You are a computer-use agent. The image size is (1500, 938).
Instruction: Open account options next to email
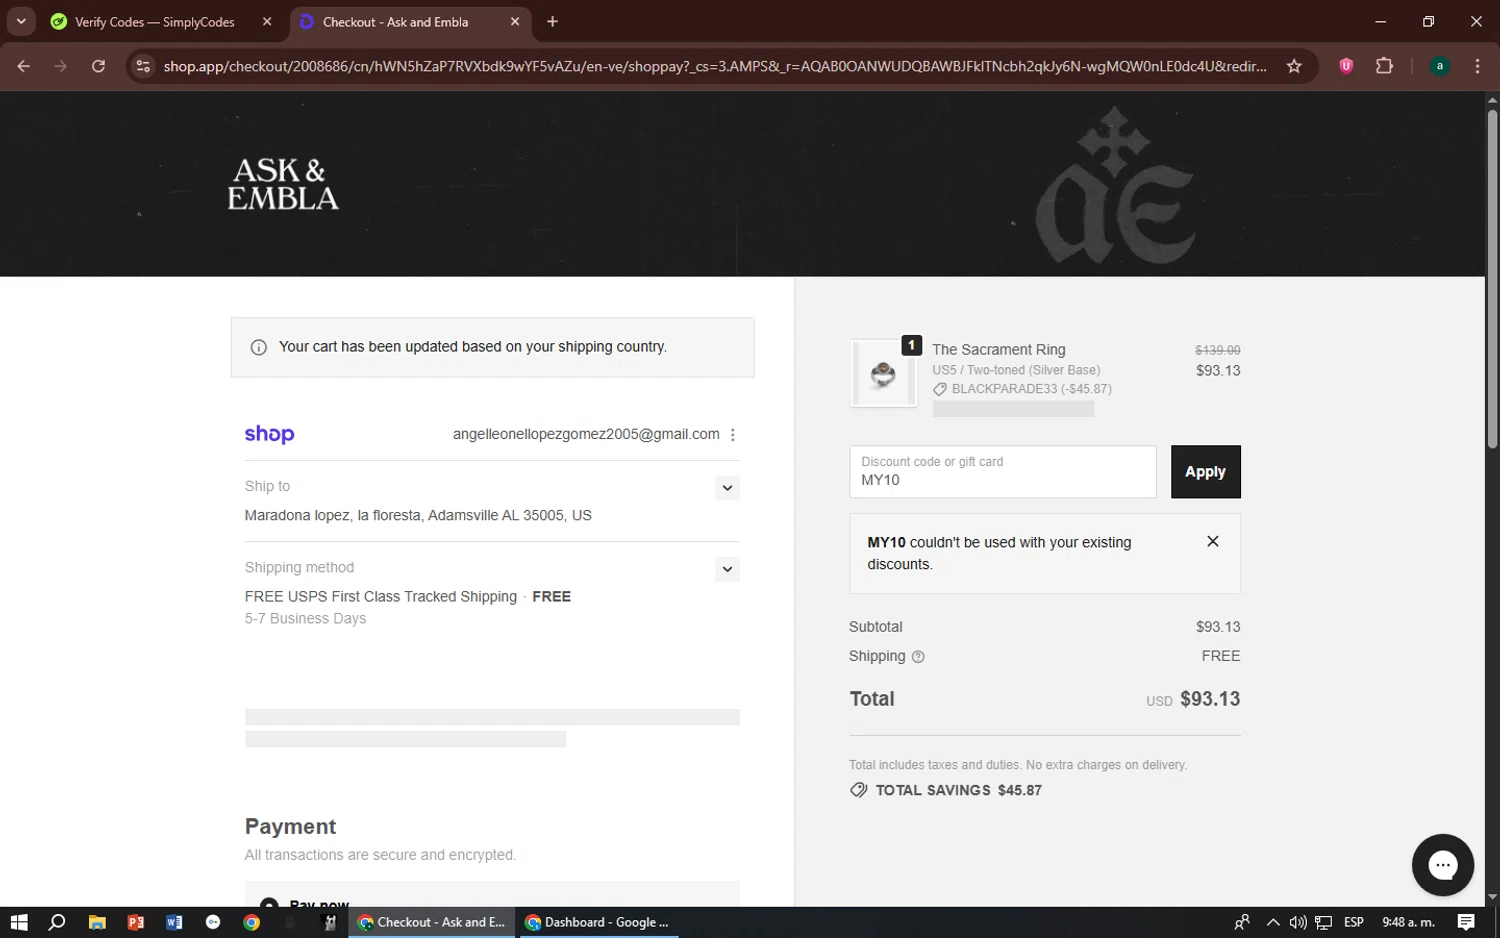tap(732, 434)
